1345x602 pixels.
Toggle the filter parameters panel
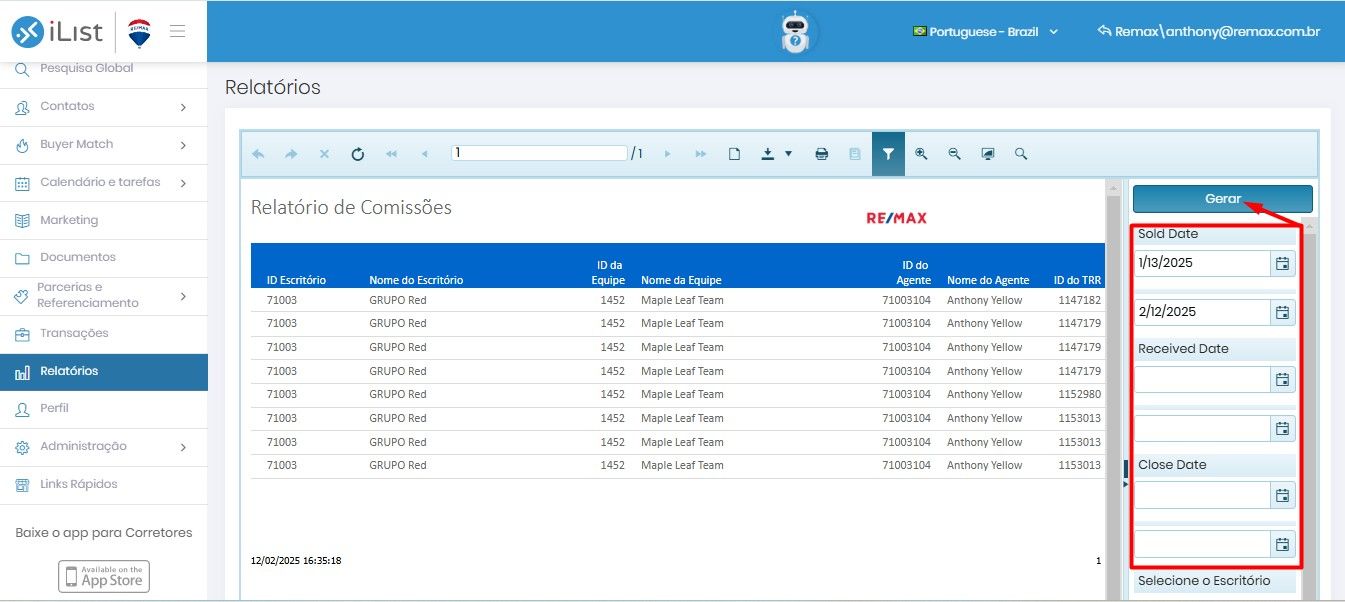(888, 154)
